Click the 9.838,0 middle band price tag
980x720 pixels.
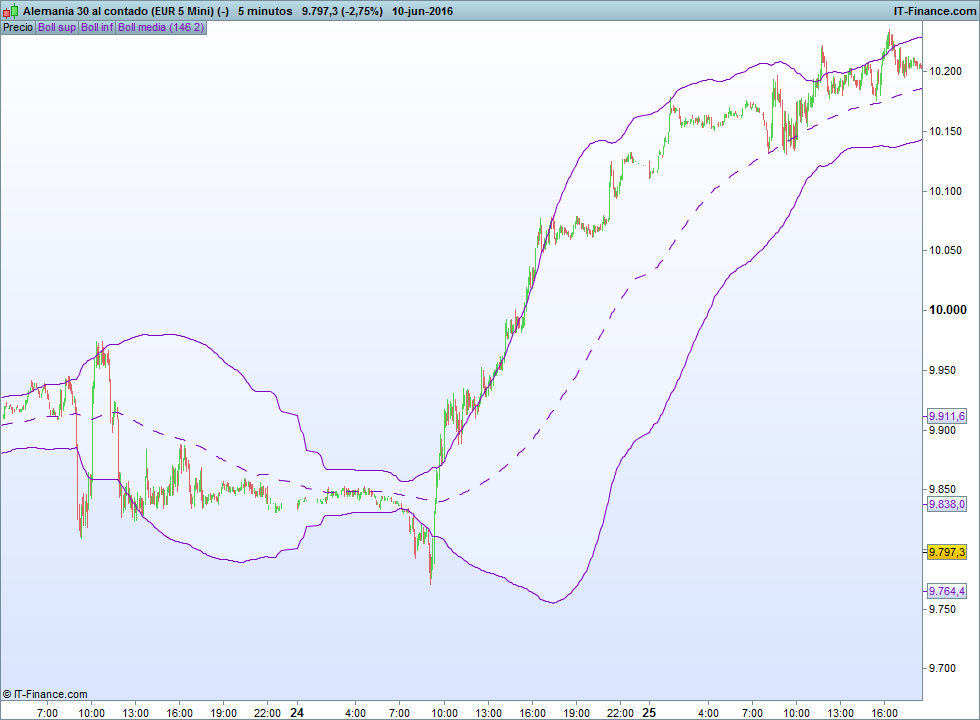947,504
